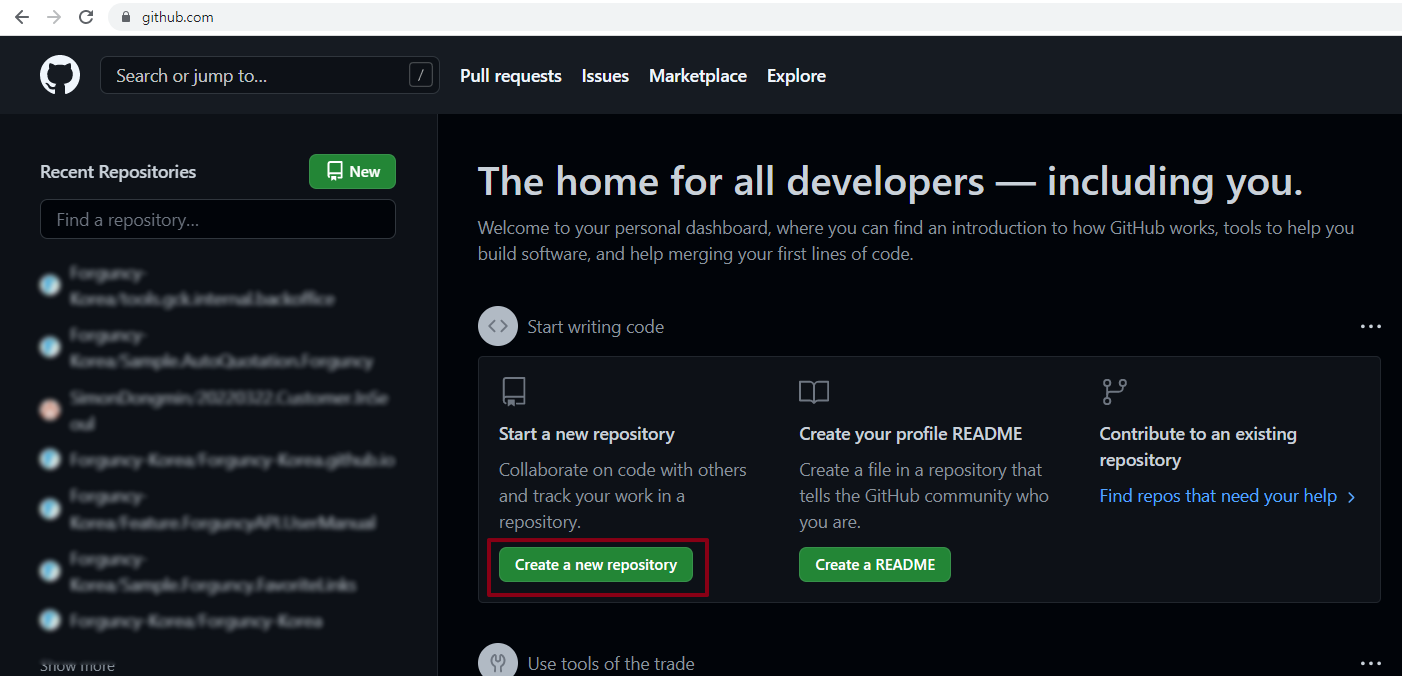Viewport: 1402px width, 676px height.
Task: Open the three-dot menu for Use tools of the trade
Action: (1370, 663)
